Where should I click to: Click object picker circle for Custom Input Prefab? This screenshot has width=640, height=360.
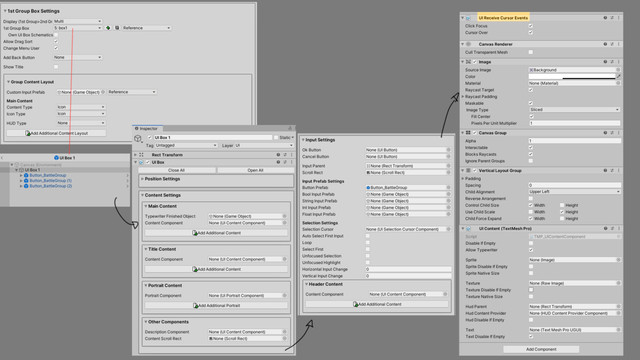[x=103, y=92]
